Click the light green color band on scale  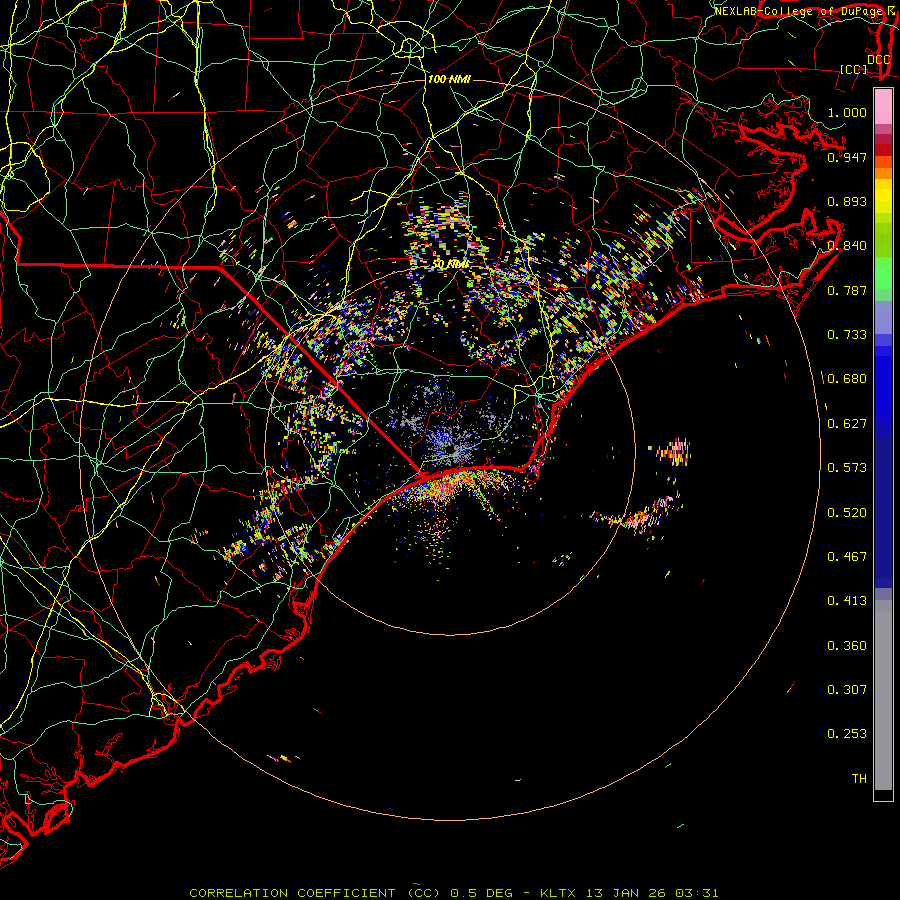pyautogui.click(x=883, y=273)
